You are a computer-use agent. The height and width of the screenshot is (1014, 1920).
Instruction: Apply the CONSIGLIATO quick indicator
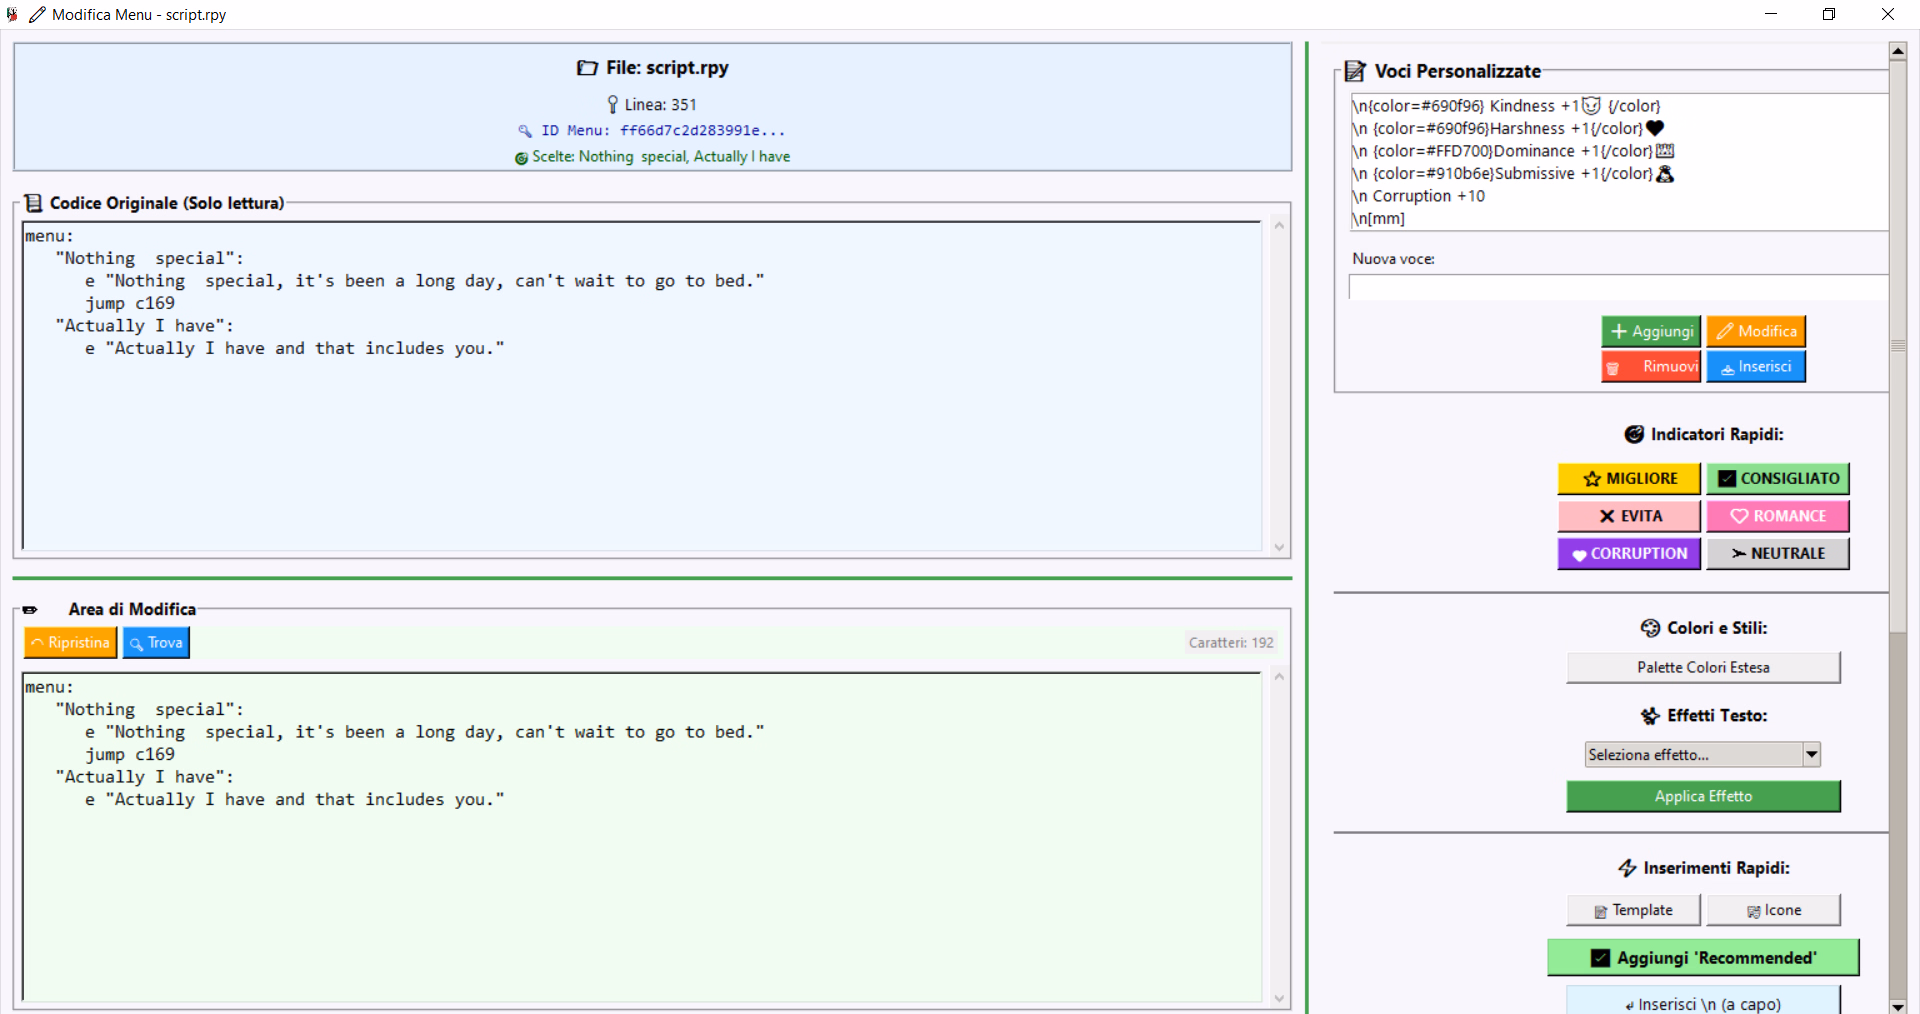[1778, 478]
